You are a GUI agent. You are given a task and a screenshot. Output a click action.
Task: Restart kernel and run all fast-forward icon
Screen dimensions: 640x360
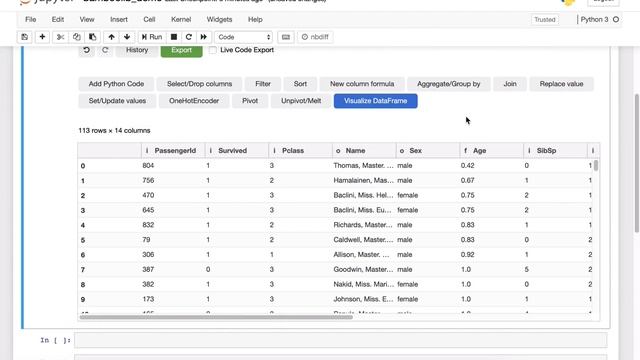[x=203, y=37]
